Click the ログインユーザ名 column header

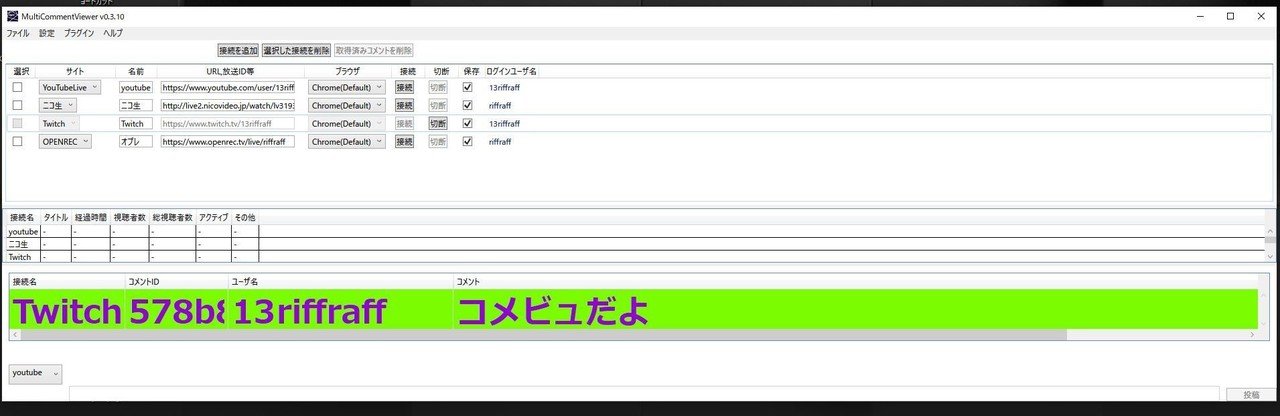[511, 71]
